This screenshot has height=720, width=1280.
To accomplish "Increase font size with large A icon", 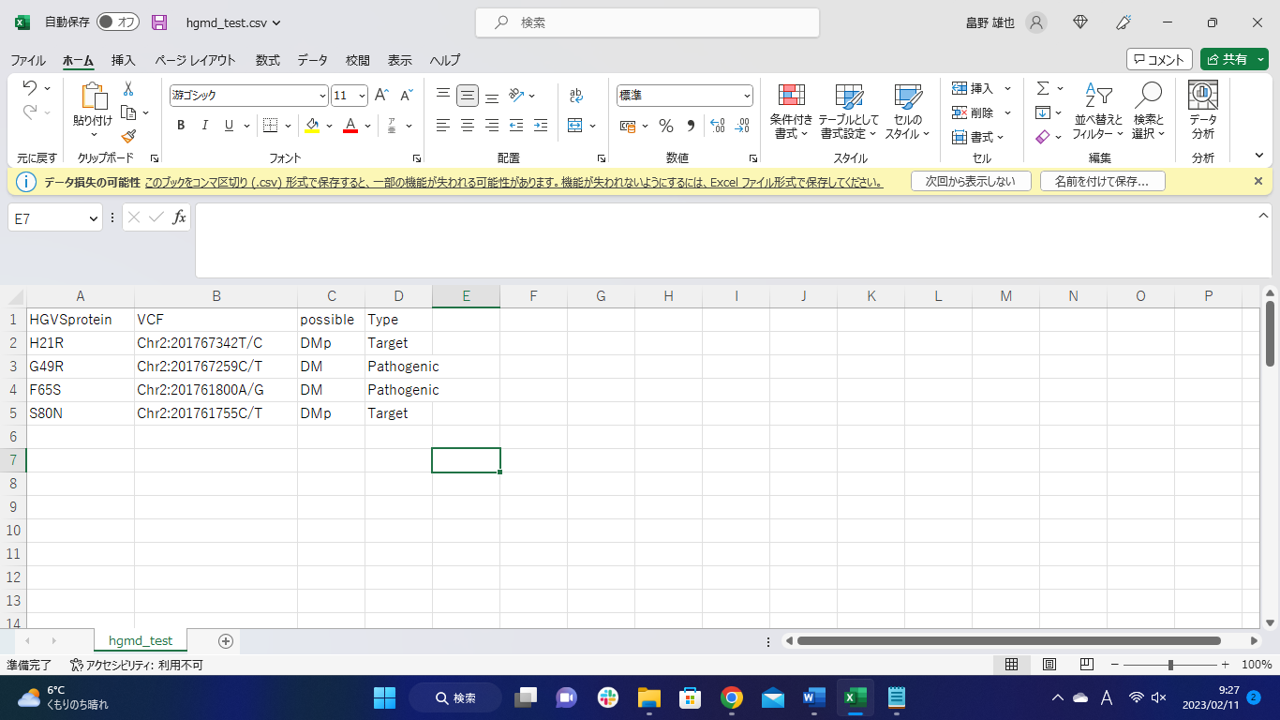I will 381,96.
